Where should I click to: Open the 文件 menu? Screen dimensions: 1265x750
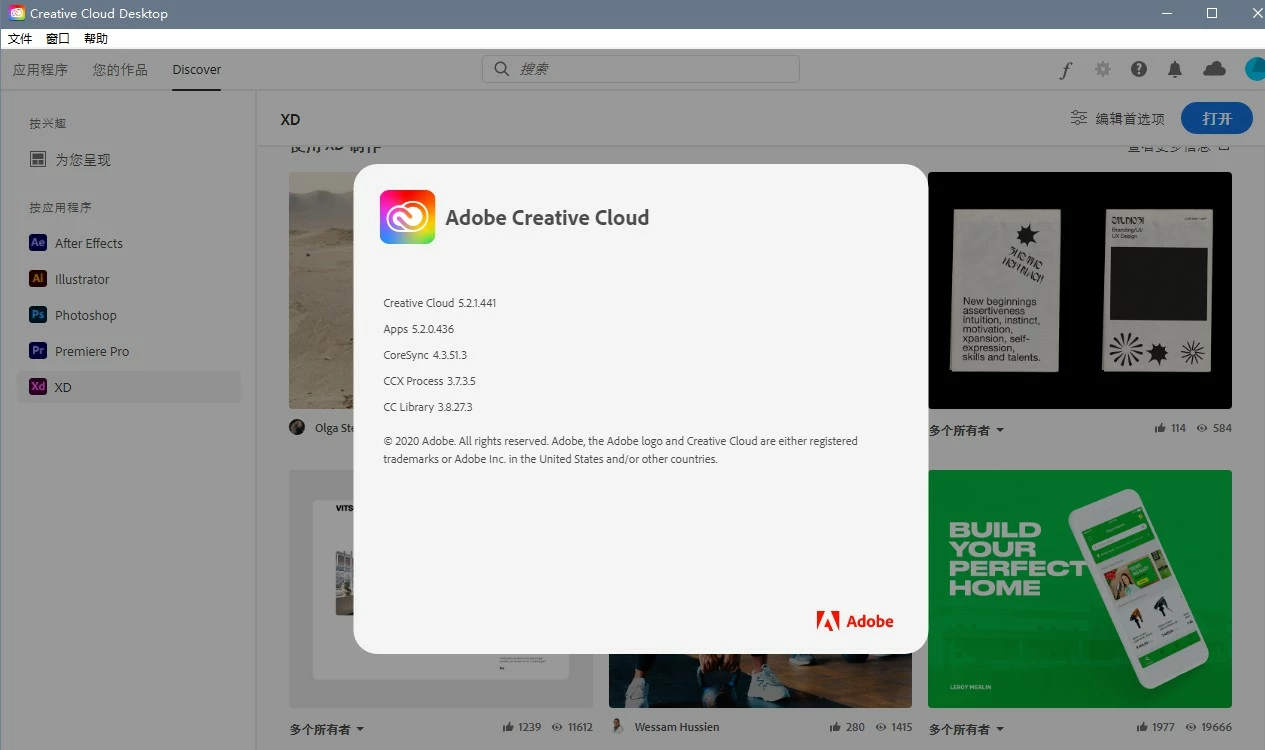20,39
